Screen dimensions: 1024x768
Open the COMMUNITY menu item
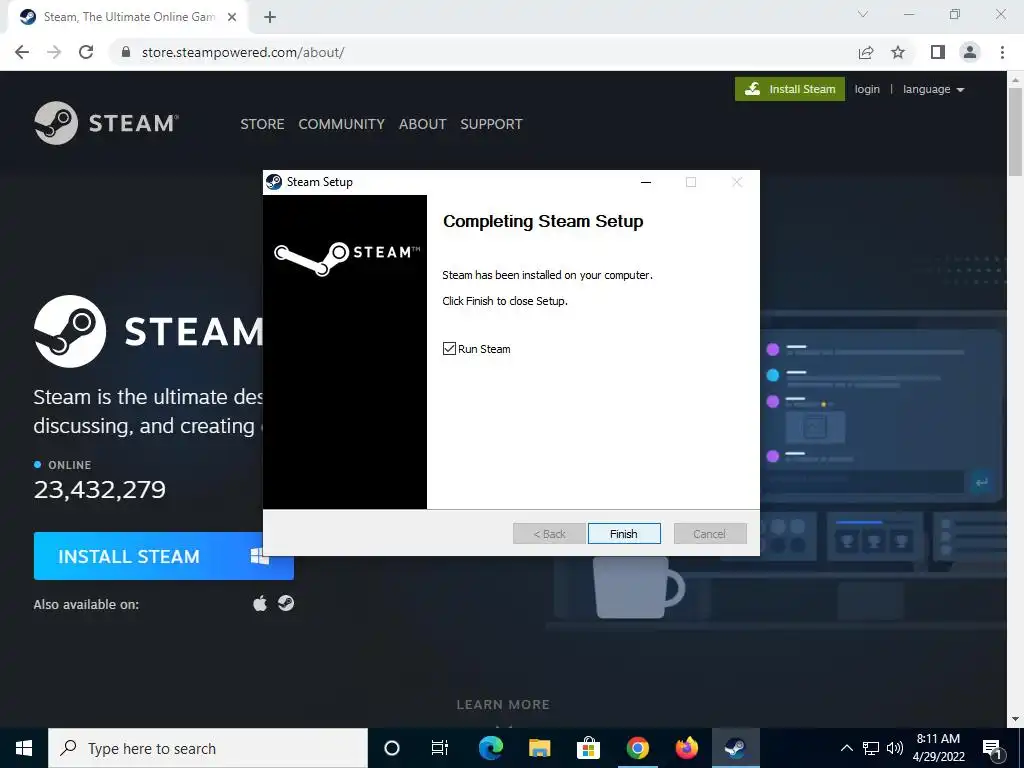point(342,124)
